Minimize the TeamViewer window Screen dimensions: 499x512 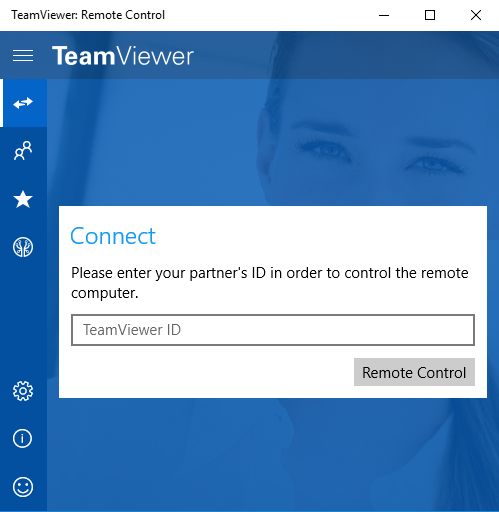click(384, 15)
